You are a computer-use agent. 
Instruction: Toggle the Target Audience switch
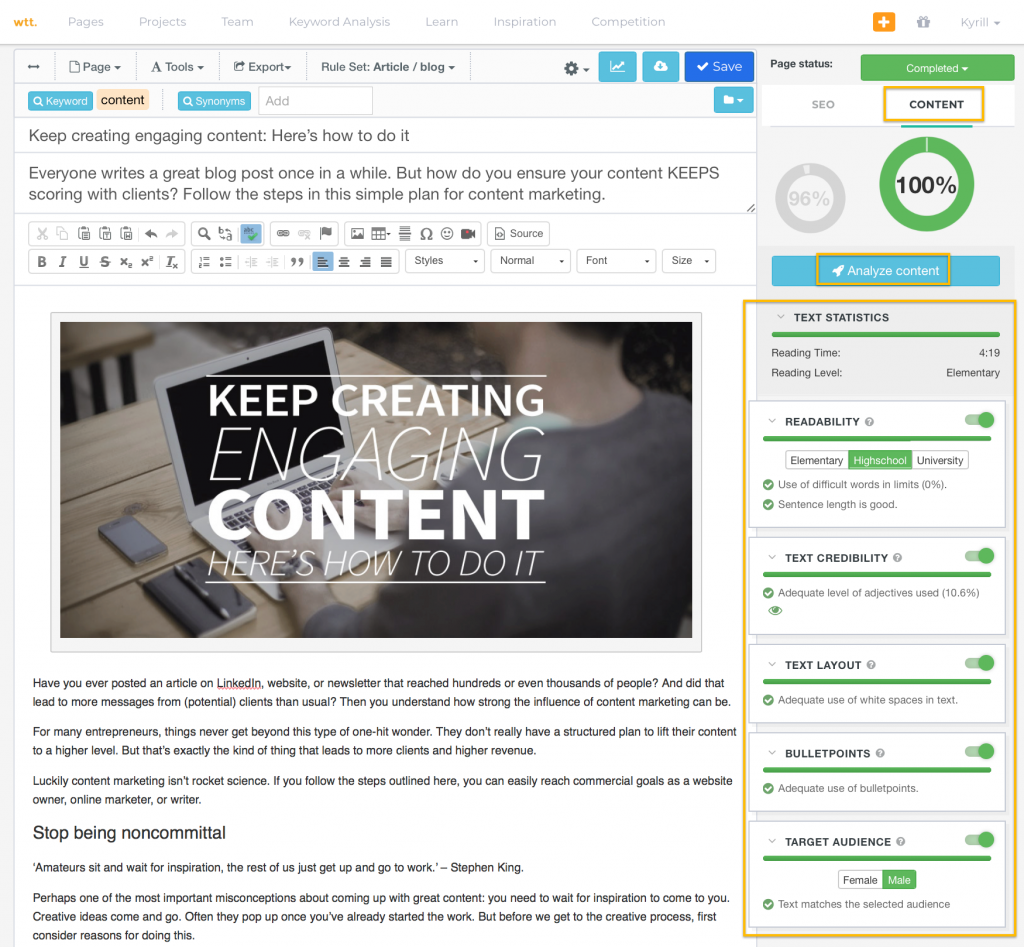(980, 841)
